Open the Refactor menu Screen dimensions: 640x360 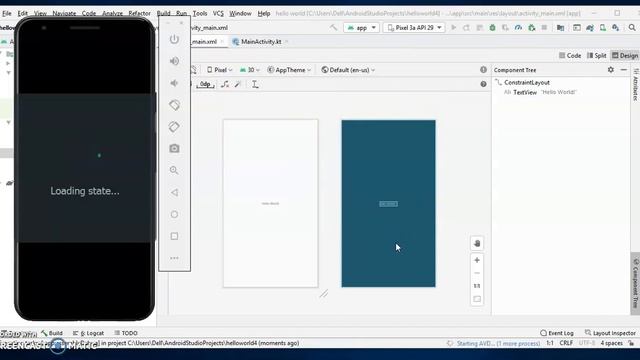click(140, 13)
